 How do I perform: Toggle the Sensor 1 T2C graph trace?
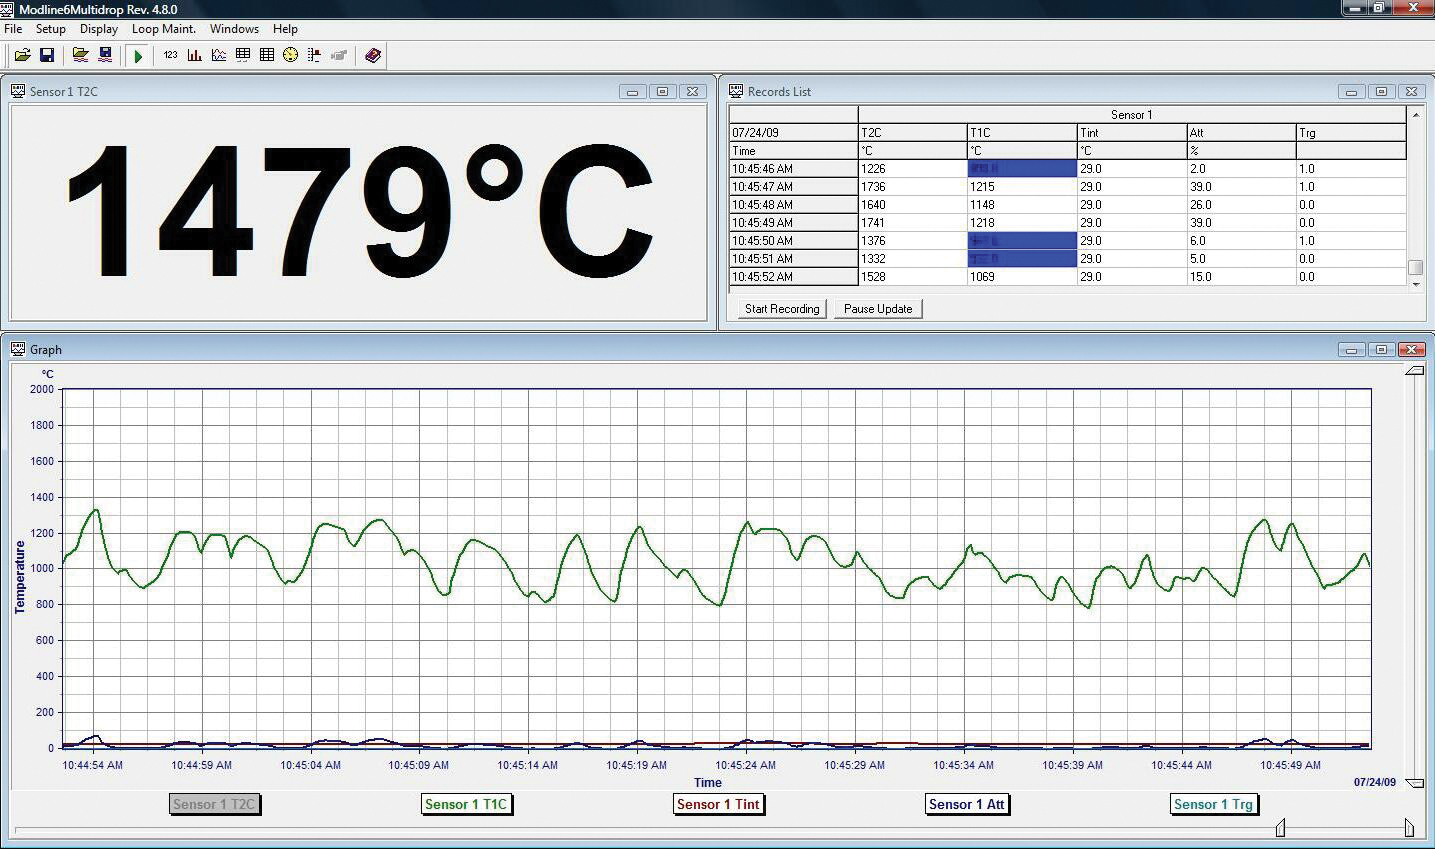[214, 804]
